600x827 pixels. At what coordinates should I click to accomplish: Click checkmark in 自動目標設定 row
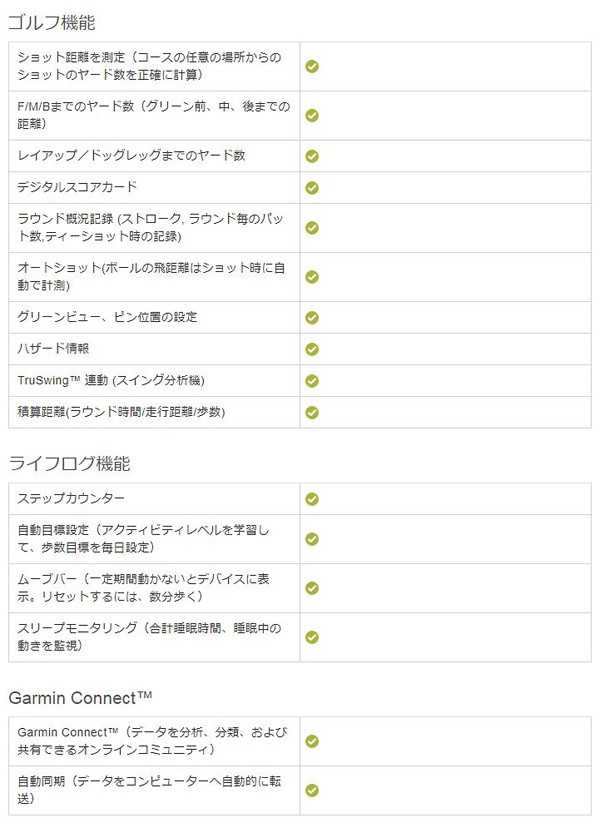(x=312, y=539)
